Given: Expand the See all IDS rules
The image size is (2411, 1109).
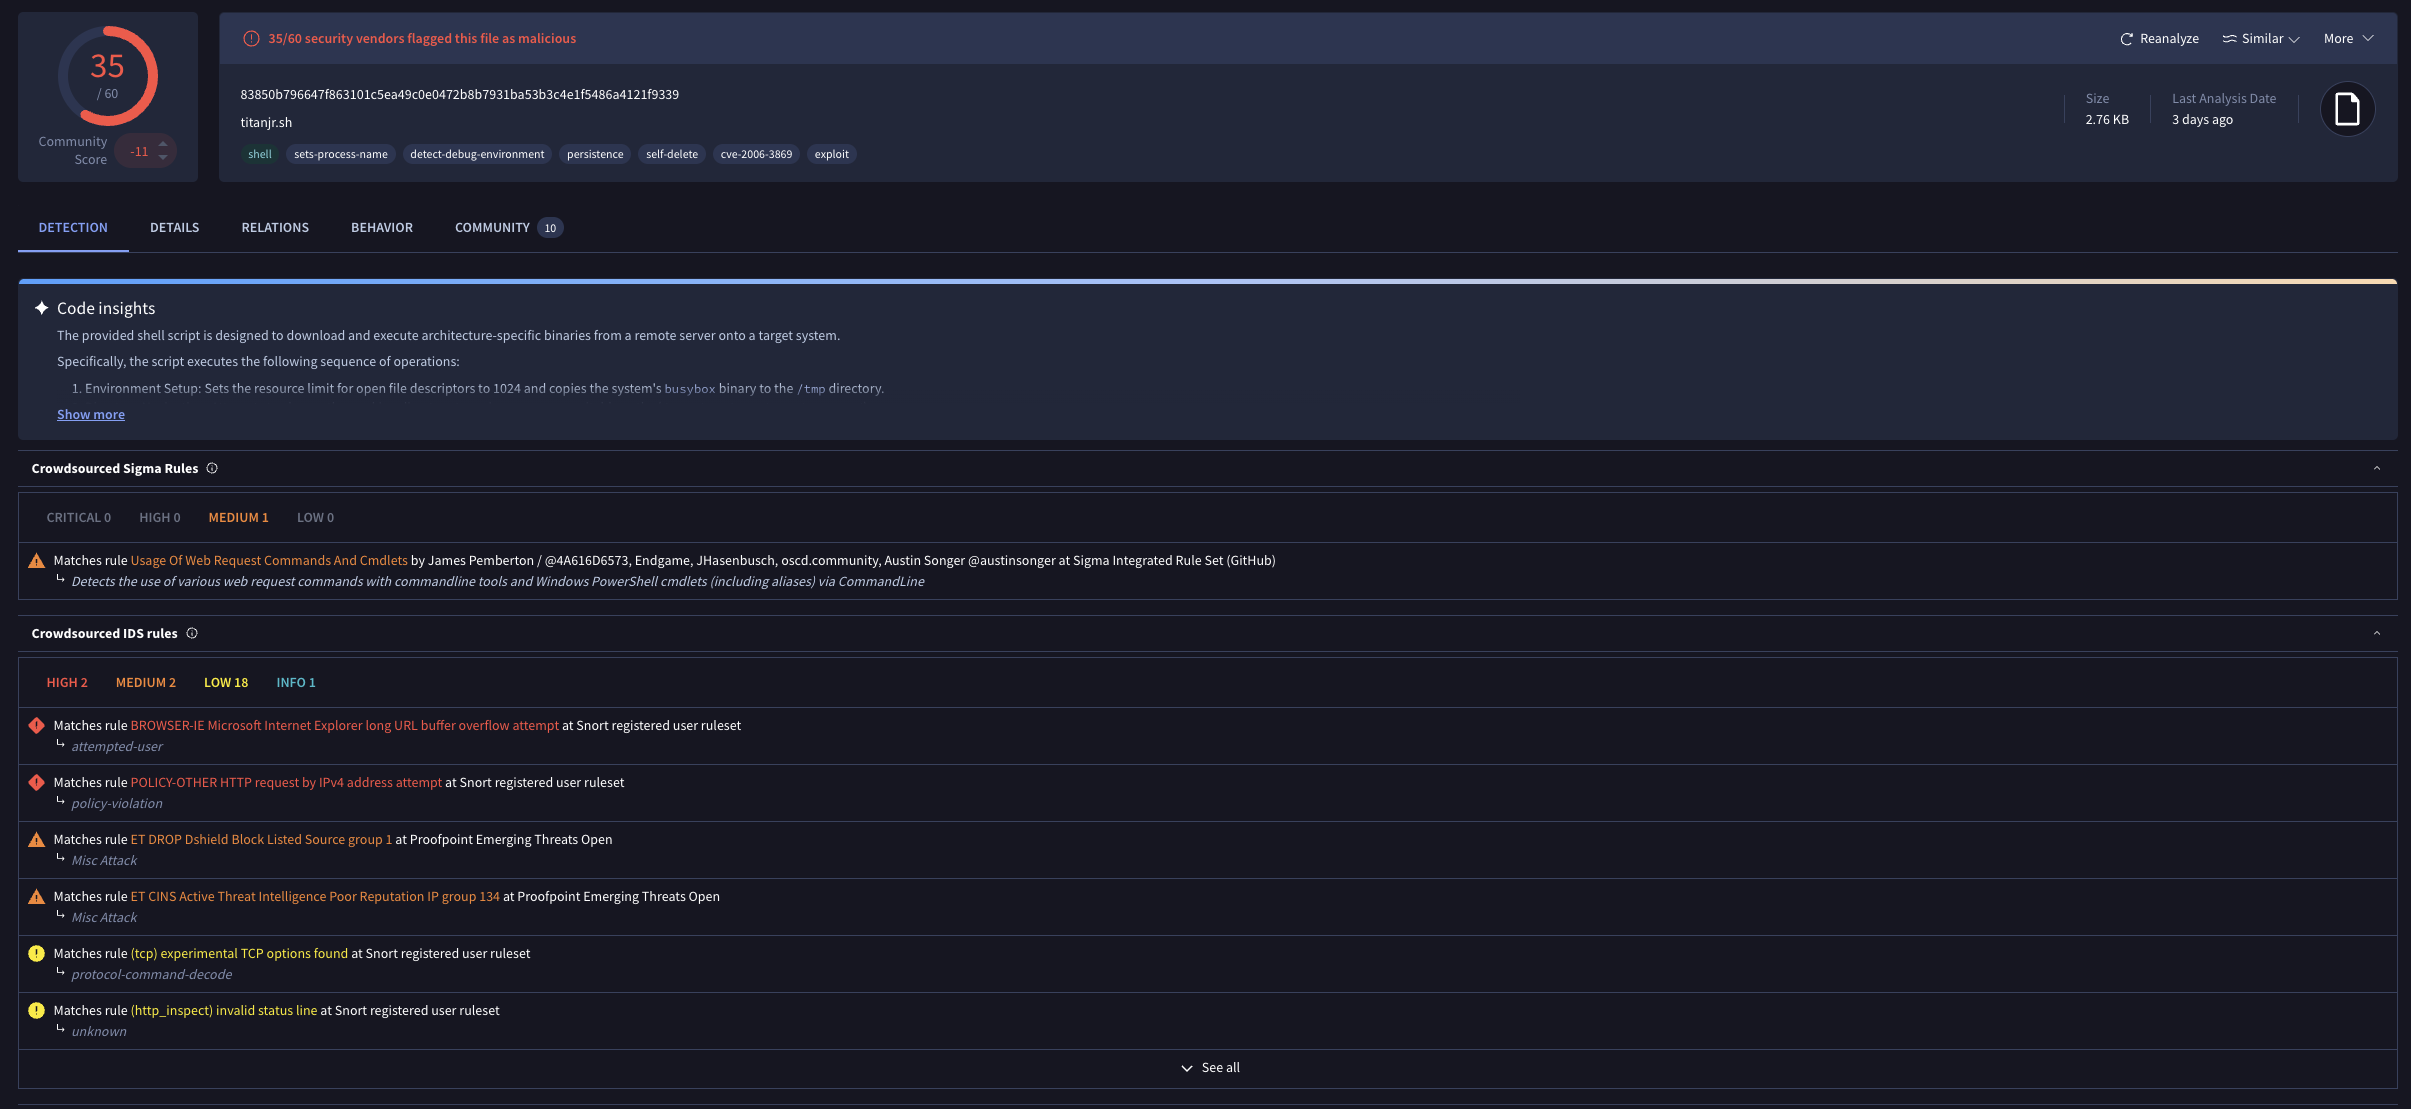Looking at the screenshot, I should [x=1210, y=1068].
